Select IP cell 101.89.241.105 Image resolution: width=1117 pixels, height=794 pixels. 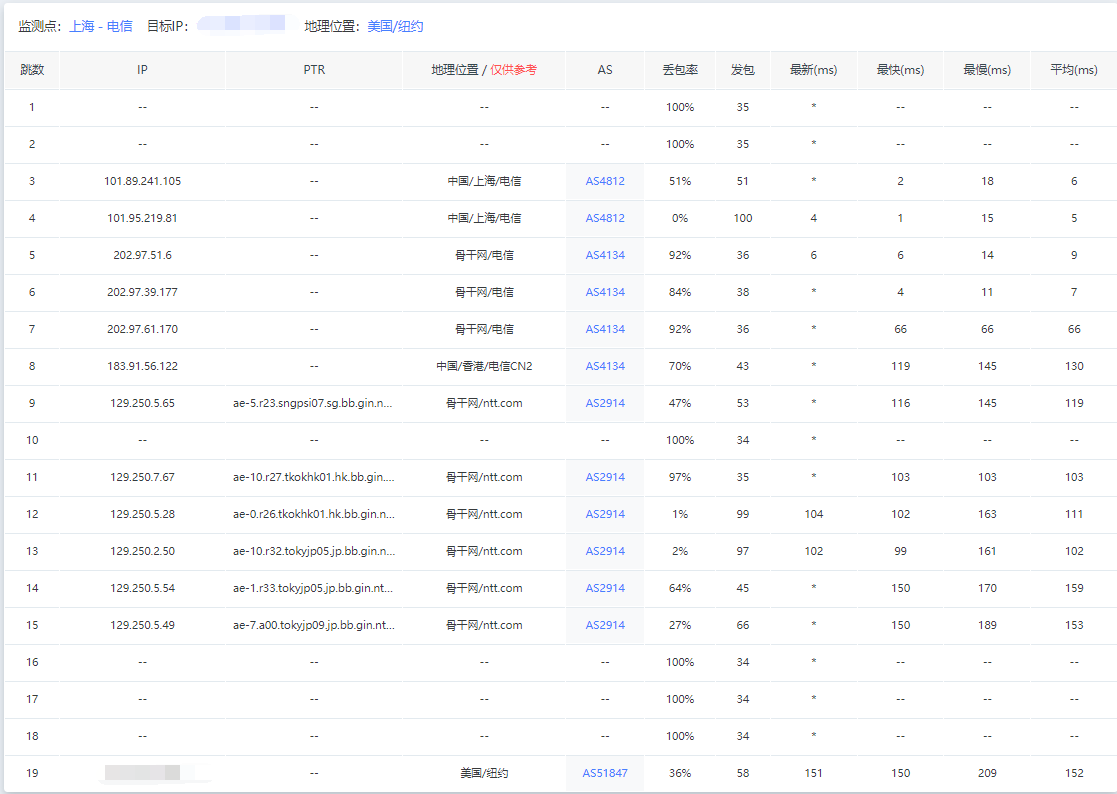coord(142,181)
